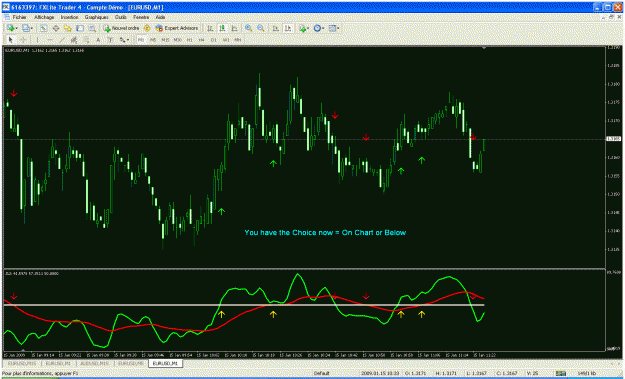Toggle chart auto scroll
This screenshot has width=625, height=379.
click(275, 28)
